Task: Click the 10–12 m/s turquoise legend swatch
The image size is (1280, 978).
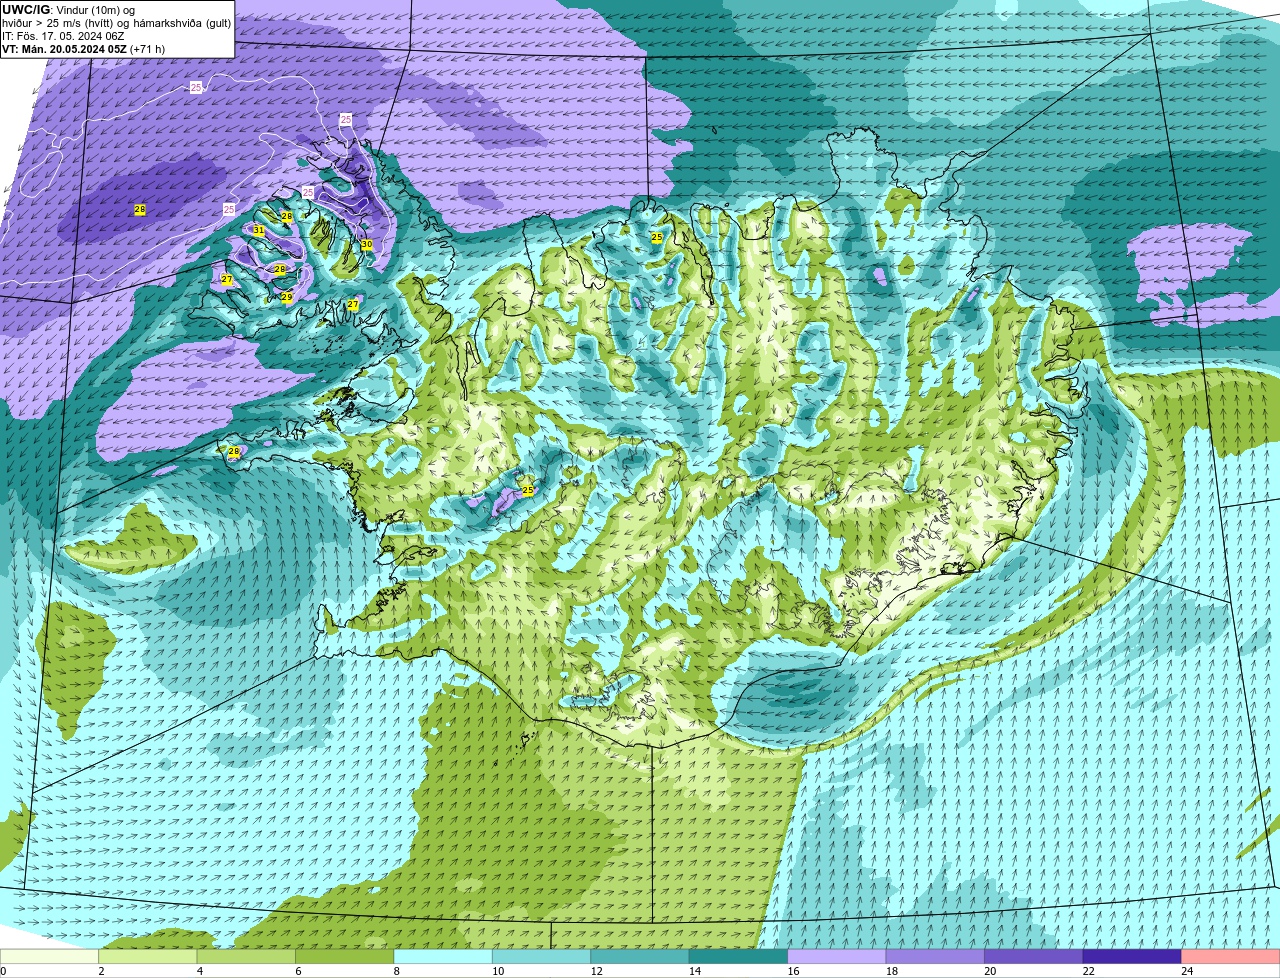Action: [542, 956]
